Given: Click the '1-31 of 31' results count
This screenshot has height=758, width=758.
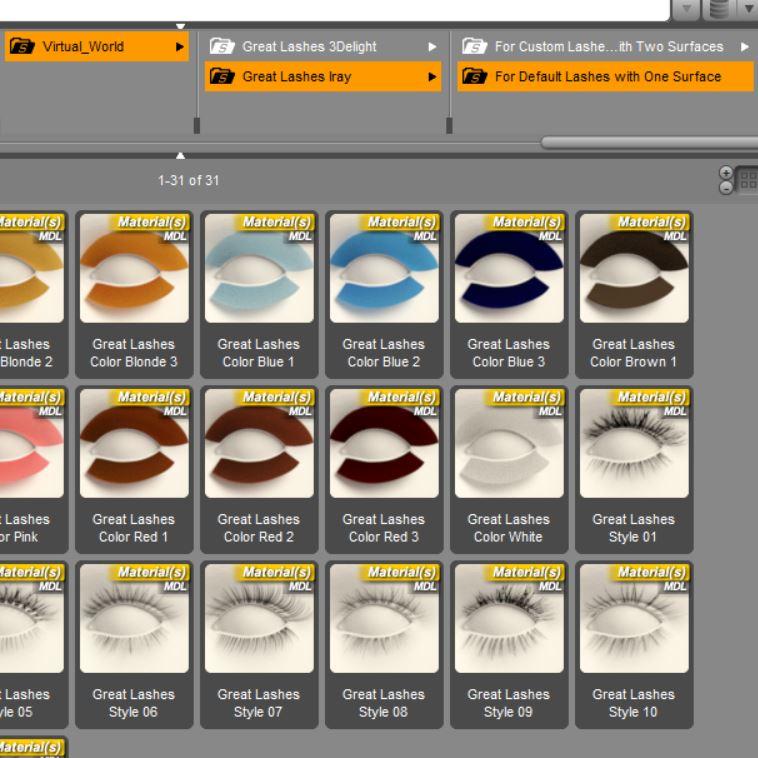Looking at the screenshot, I should click(189, 181).
